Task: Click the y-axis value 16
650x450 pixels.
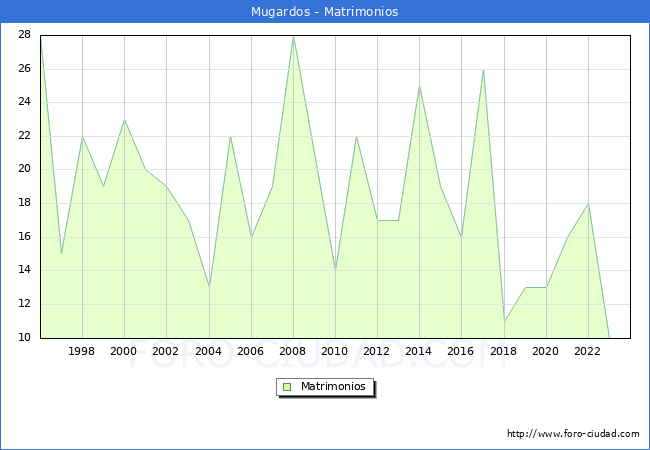Action: point(24,237)
